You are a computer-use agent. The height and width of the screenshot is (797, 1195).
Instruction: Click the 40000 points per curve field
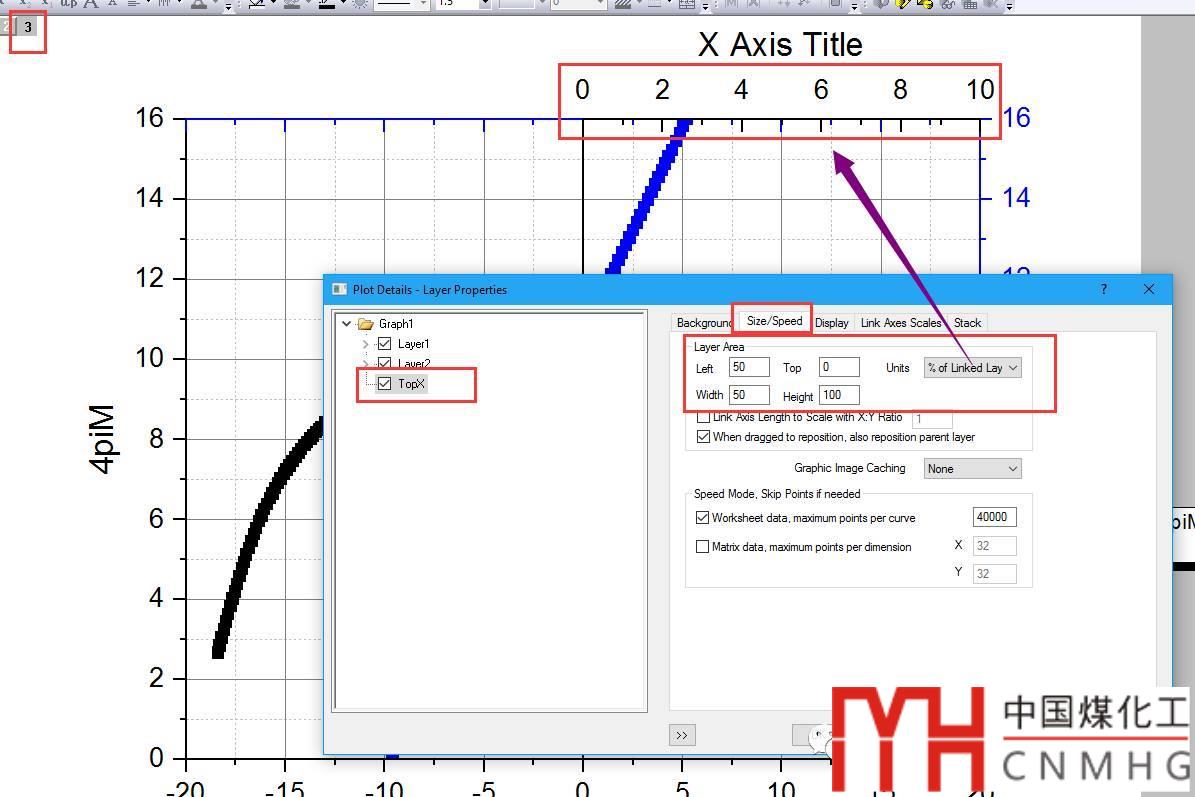point(995,517)
